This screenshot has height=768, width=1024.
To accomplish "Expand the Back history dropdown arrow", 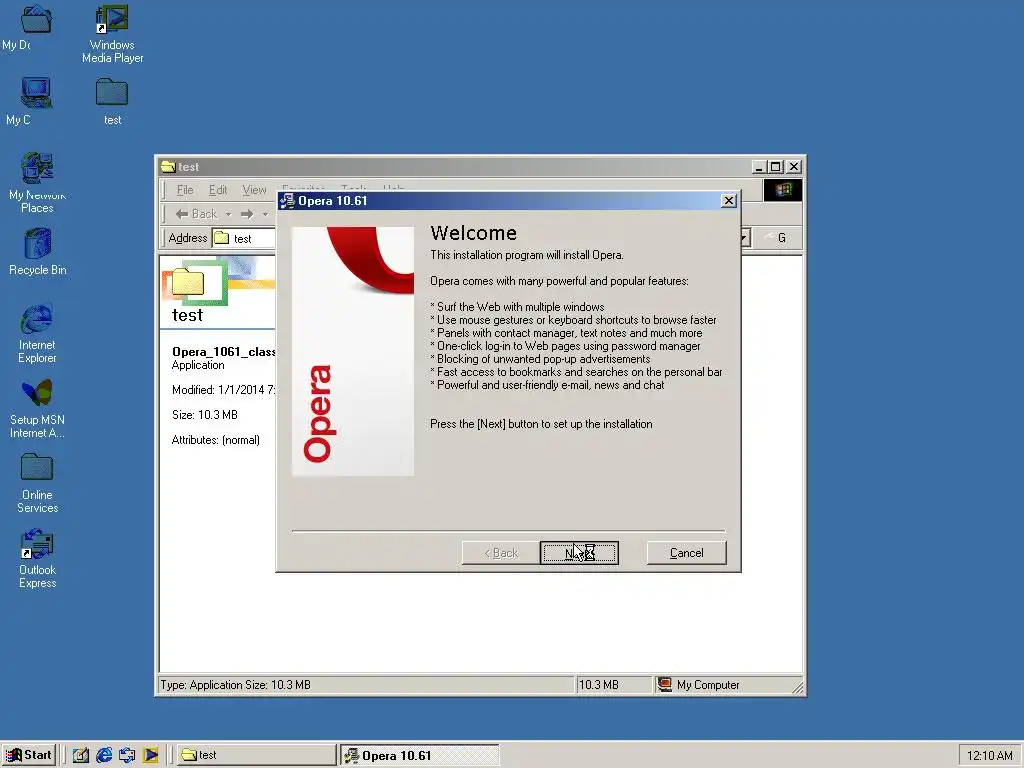I will [229, 214].
